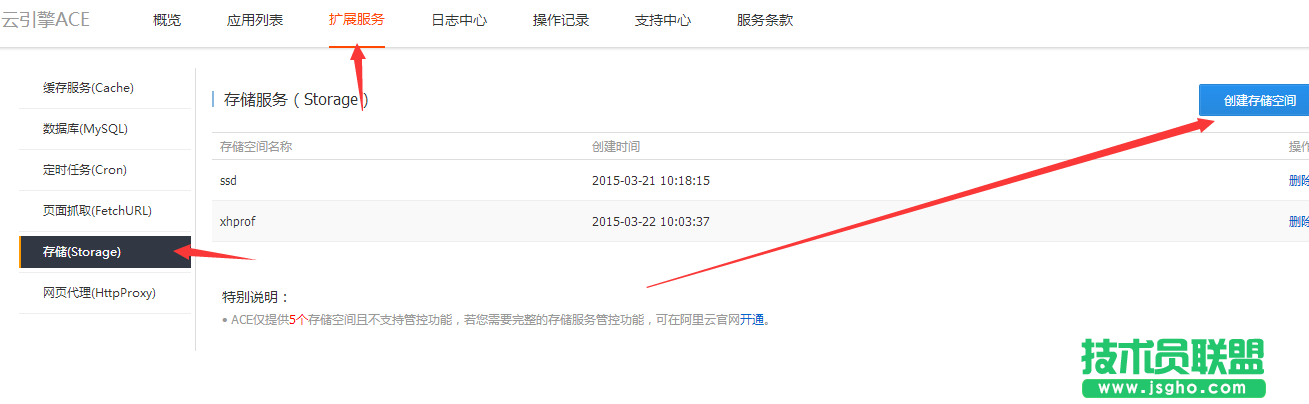
Task: Open 服务条款 tab
Action: tap(765, 20)
